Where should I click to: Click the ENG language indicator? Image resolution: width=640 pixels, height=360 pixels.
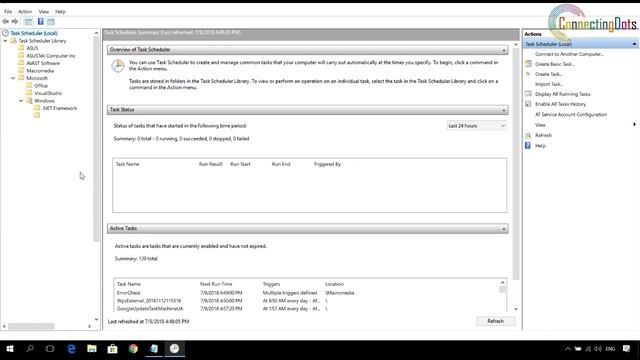click(x=610, y=349)
